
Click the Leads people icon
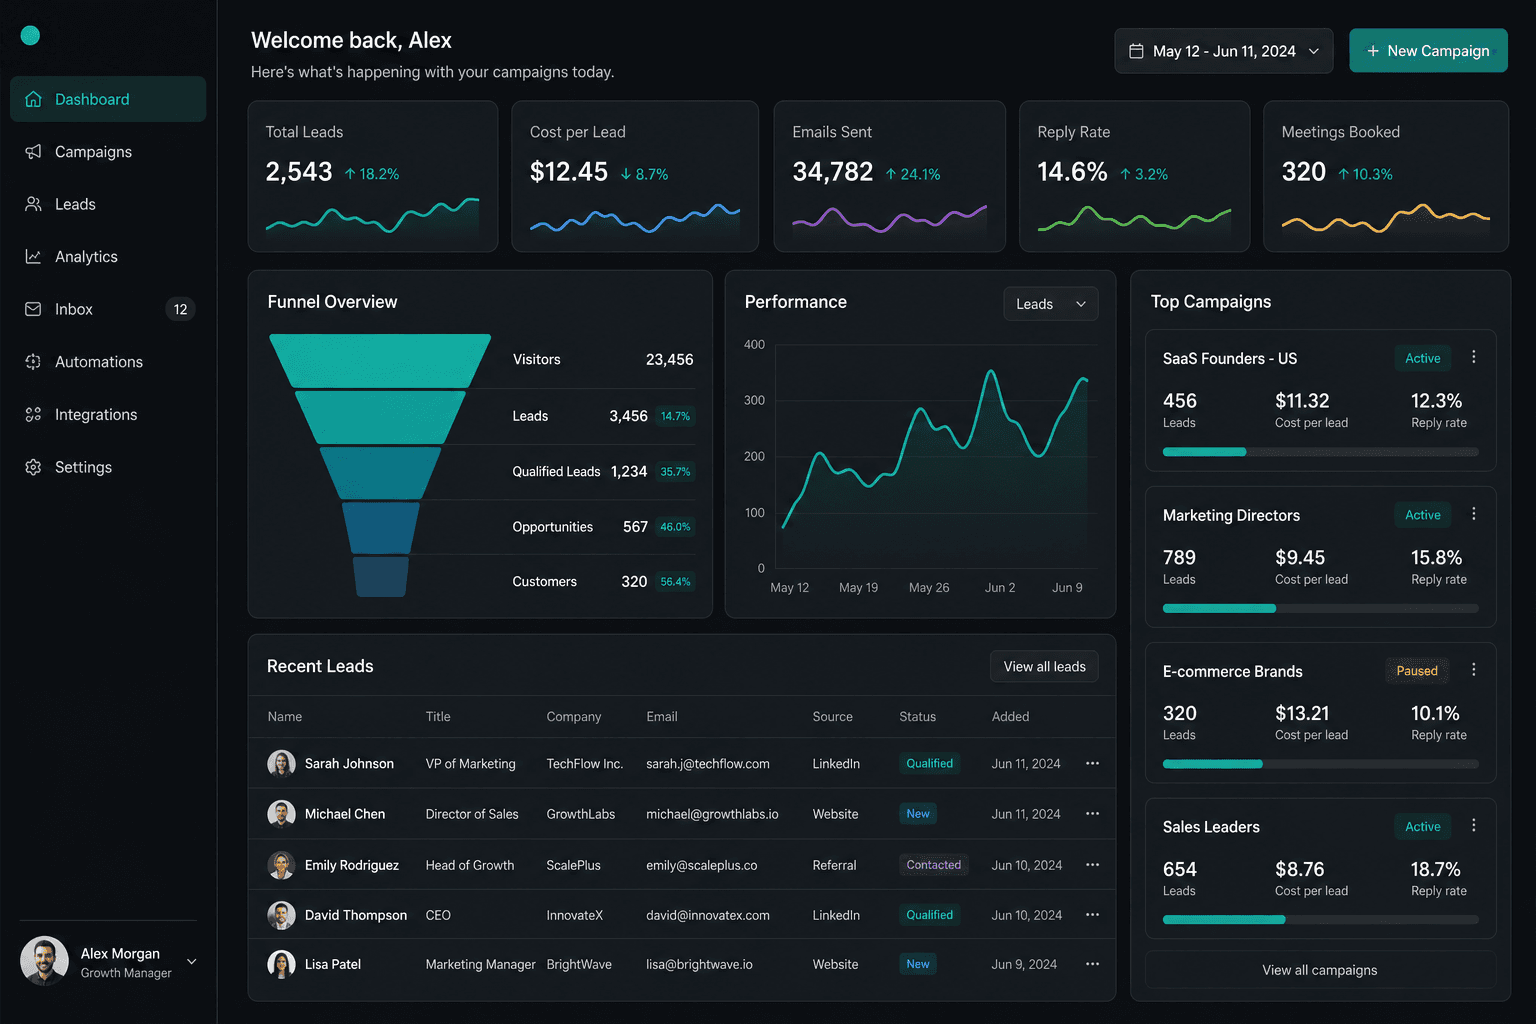tap(33, 204)
